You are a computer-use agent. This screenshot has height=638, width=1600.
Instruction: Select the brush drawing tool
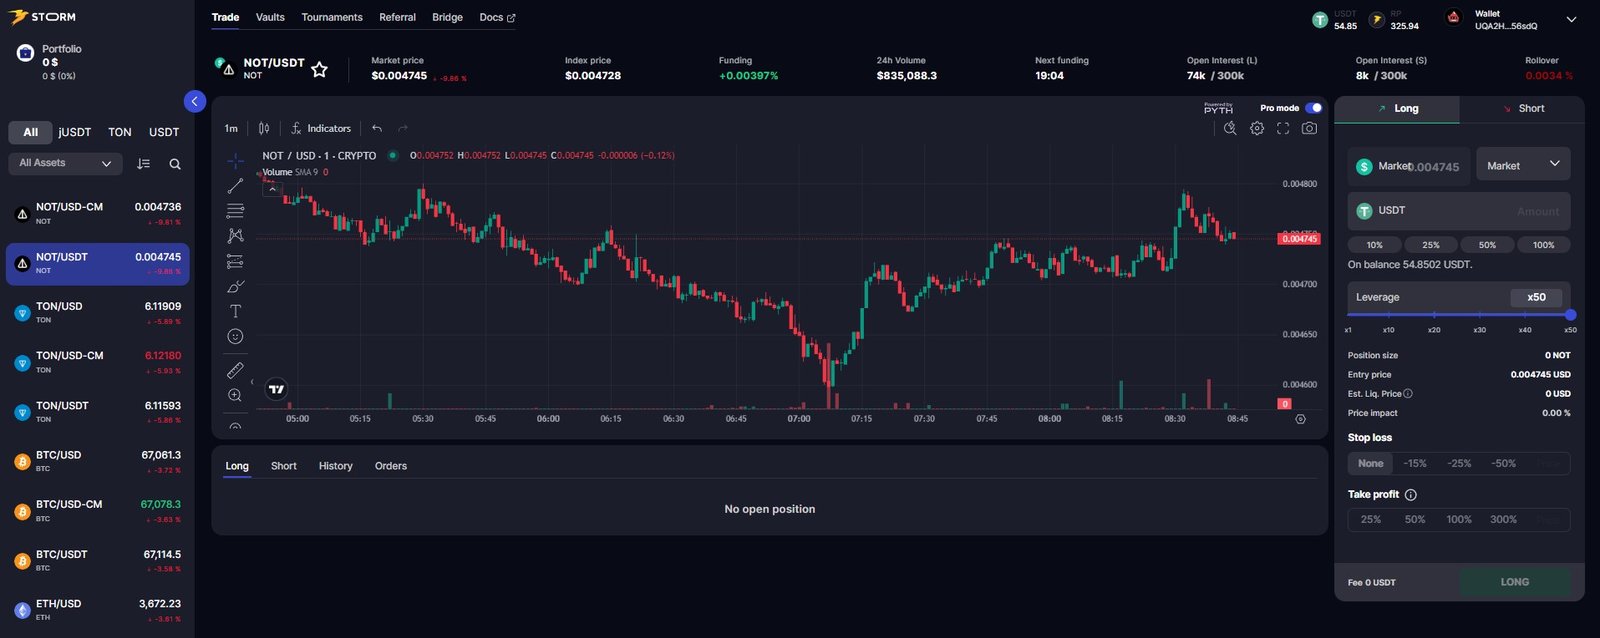[x=235, y=287]
